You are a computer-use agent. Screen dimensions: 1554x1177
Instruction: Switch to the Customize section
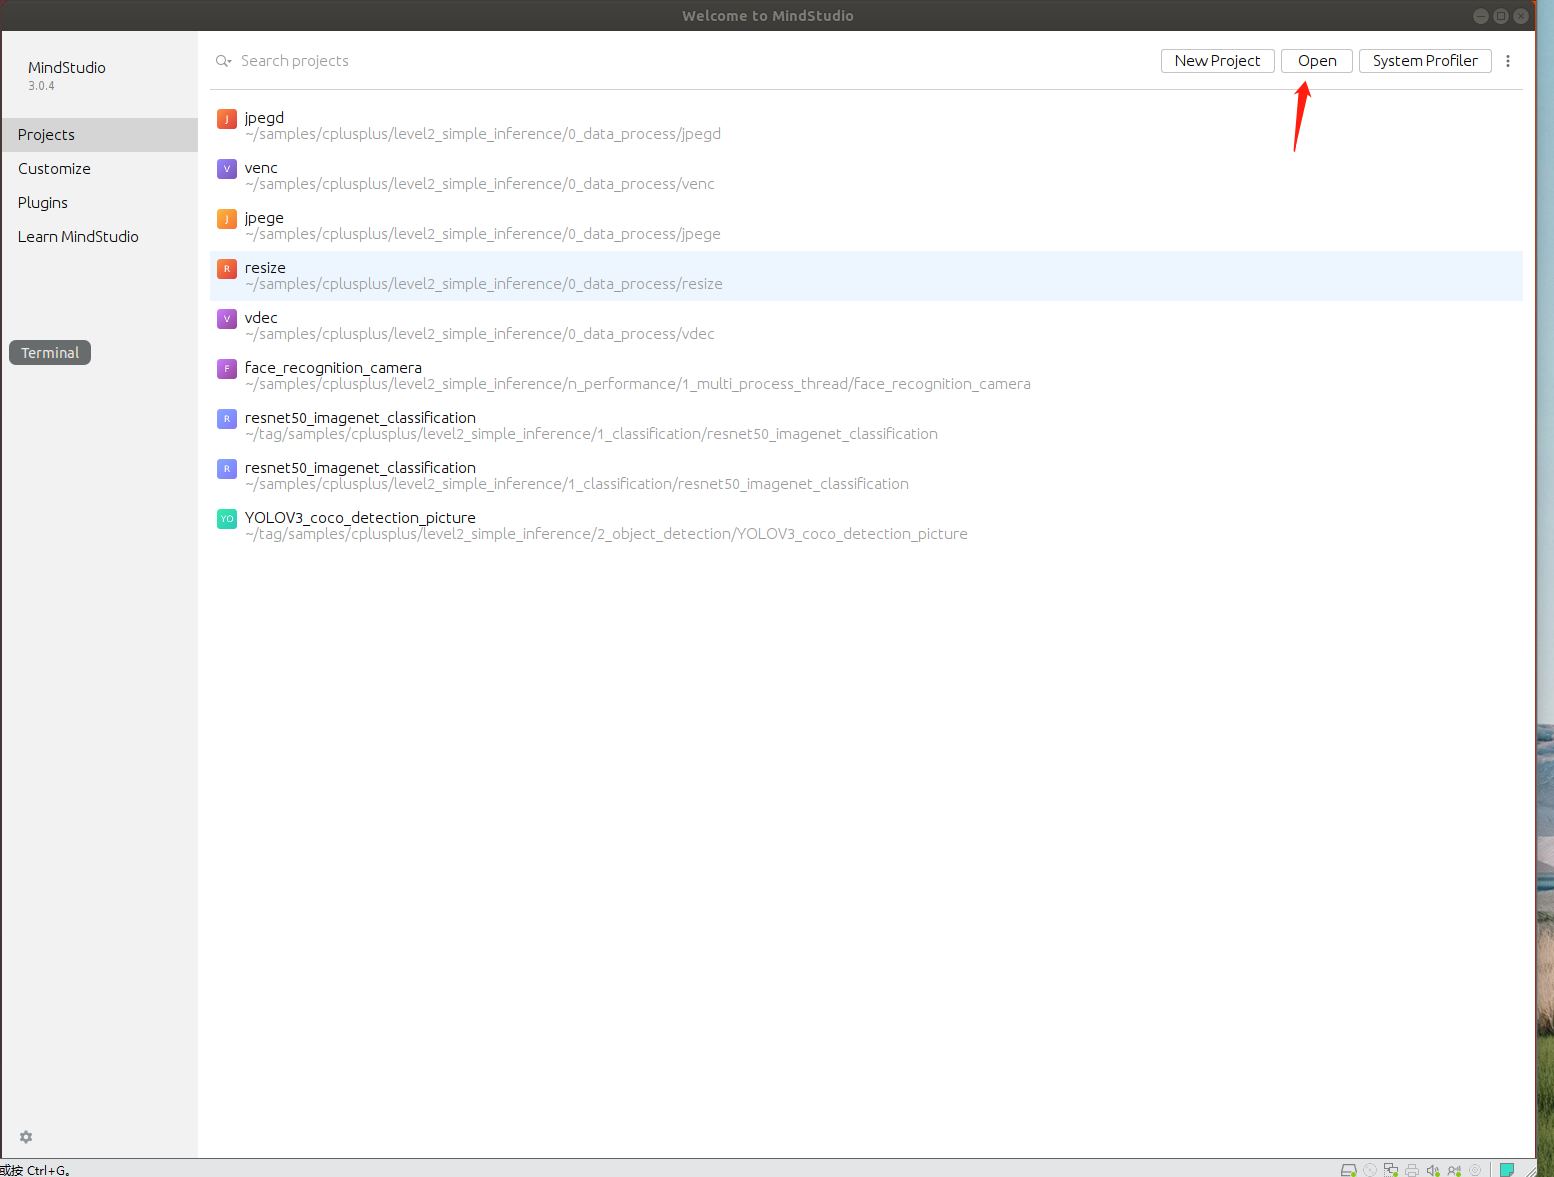point(99,169)
